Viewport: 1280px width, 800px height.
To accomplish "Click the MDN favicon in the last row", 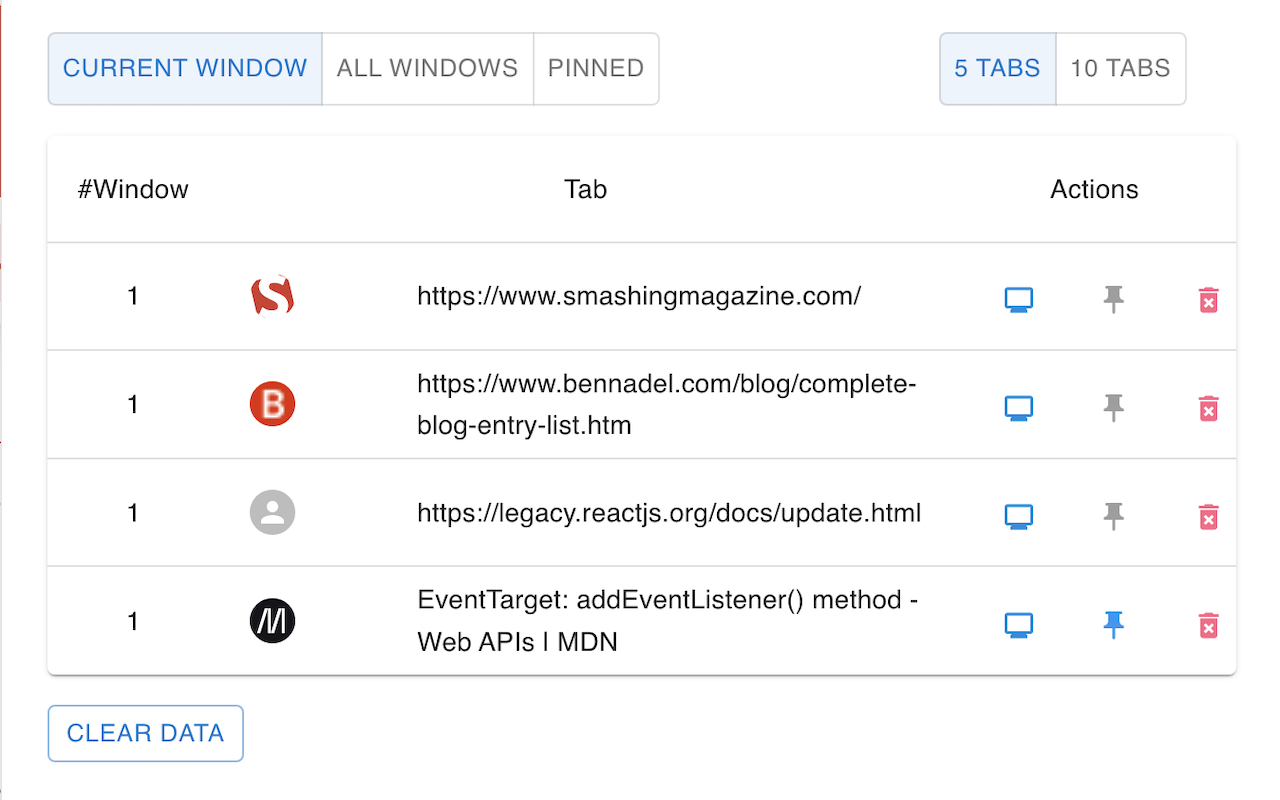I will pos(272,620).
